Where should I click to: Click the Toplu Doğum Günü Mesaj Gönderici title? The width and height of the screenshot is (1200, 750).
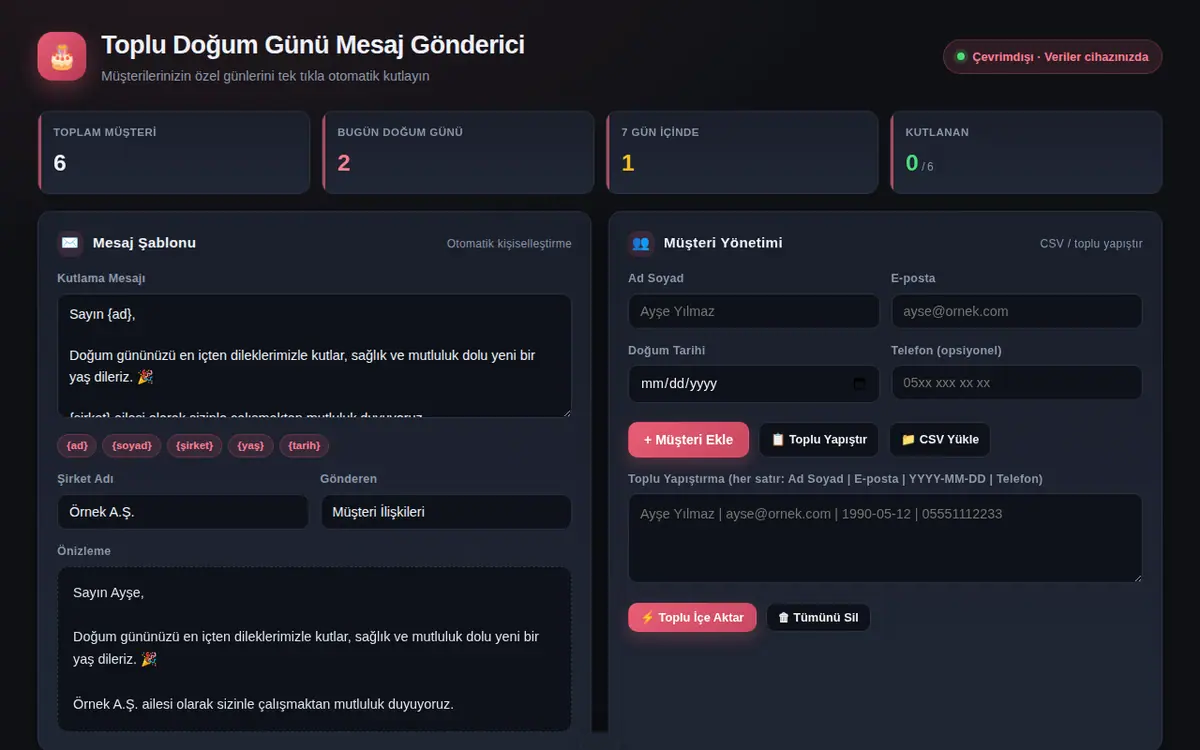tap(313, 45)
